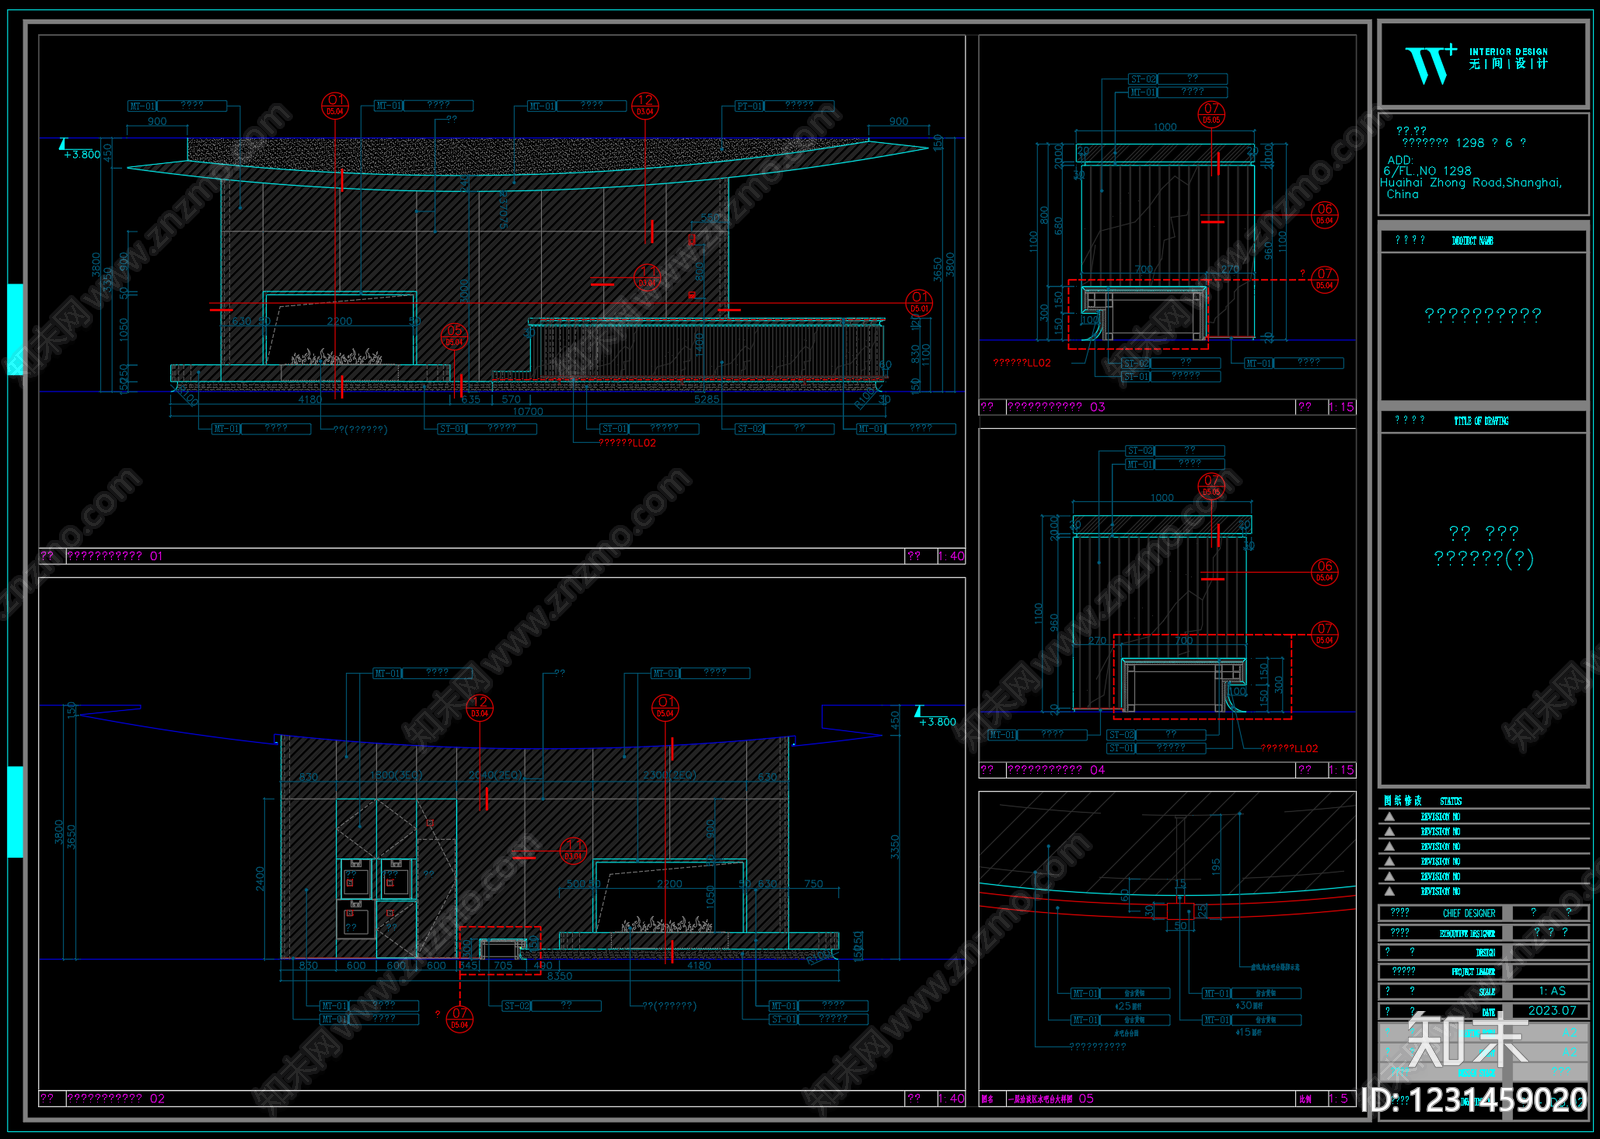Click the revision triangle directly below the STATUS header

click(x=1389, y=817)
